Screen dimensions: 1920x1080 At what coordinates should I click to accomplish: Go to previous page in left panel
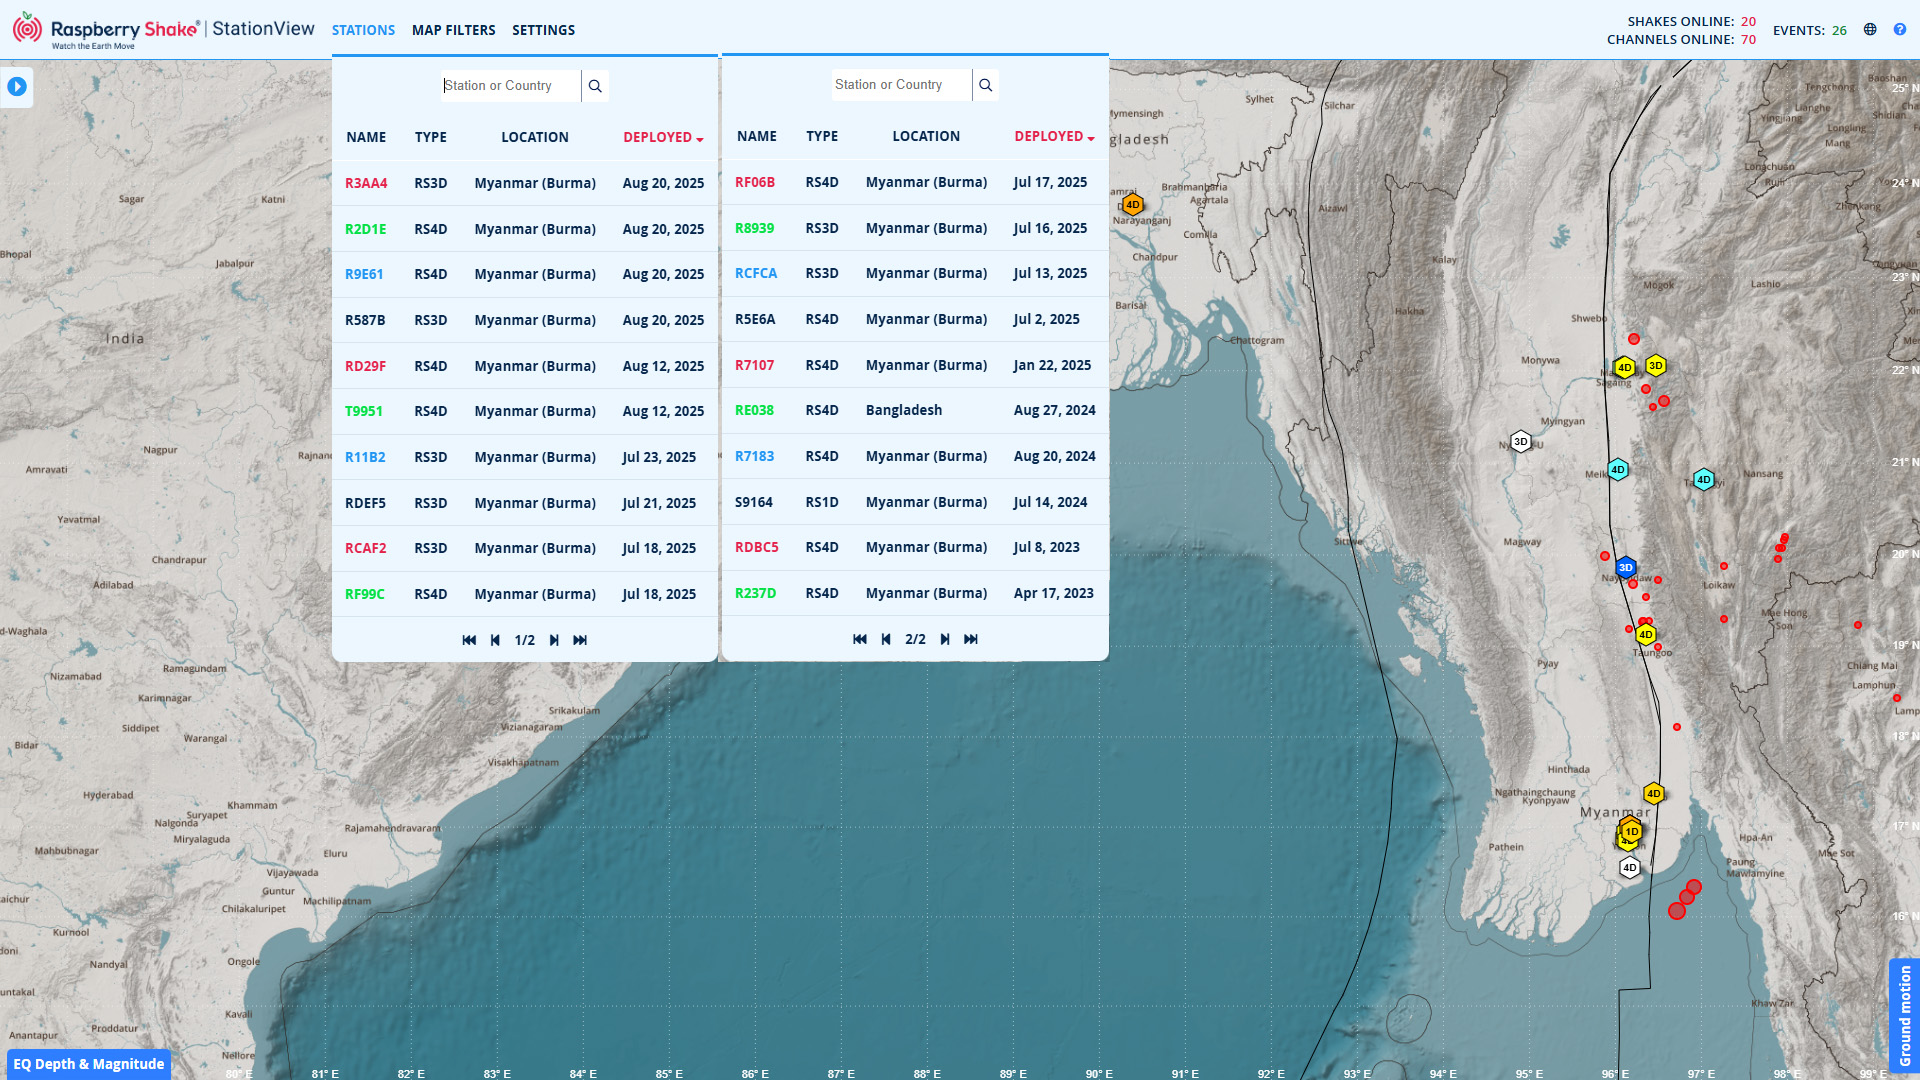click(495, 640)
